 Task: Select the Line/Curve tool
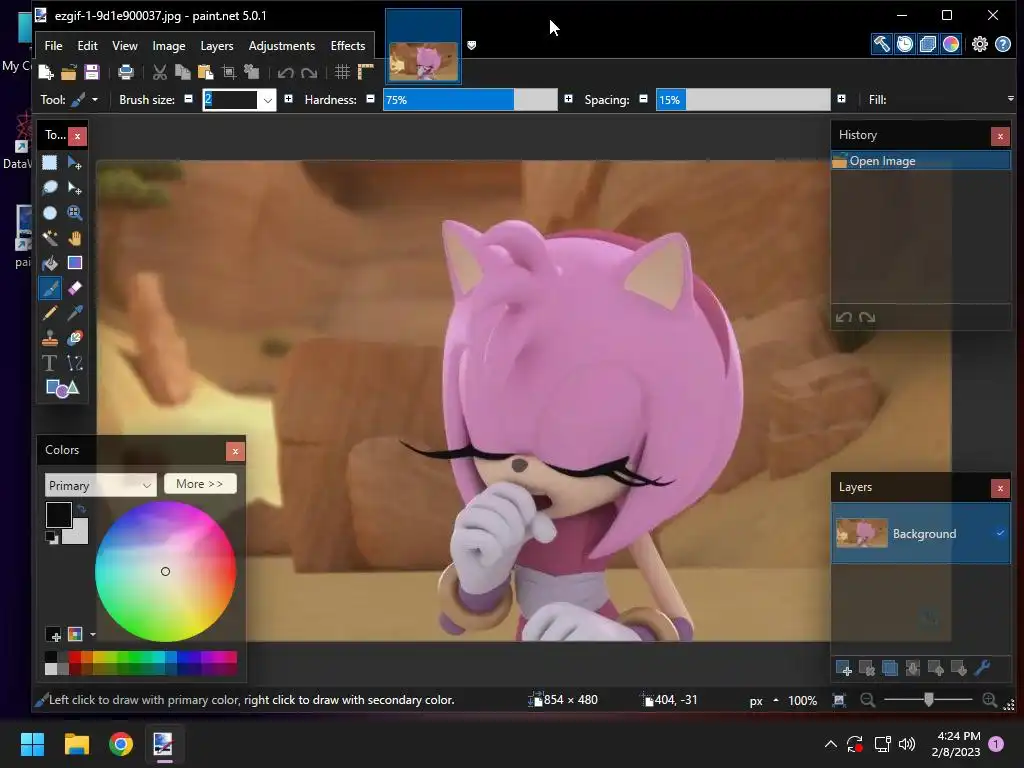[x=74, y=362]
